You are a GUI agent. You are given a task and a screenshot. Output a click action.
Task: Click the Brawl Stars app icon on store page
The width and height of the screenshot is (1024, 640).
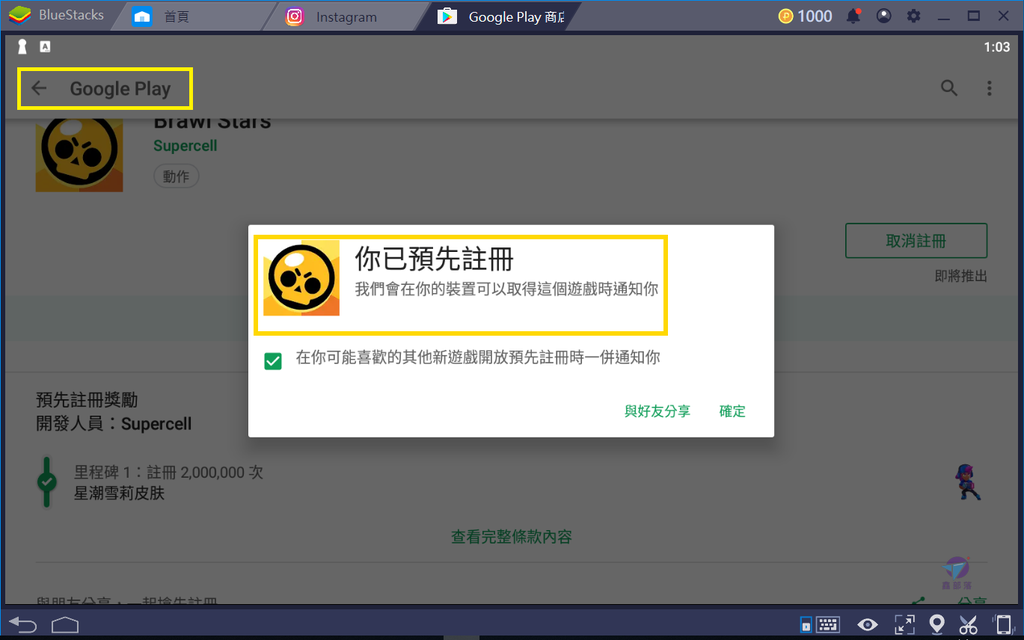coord(79,155)
